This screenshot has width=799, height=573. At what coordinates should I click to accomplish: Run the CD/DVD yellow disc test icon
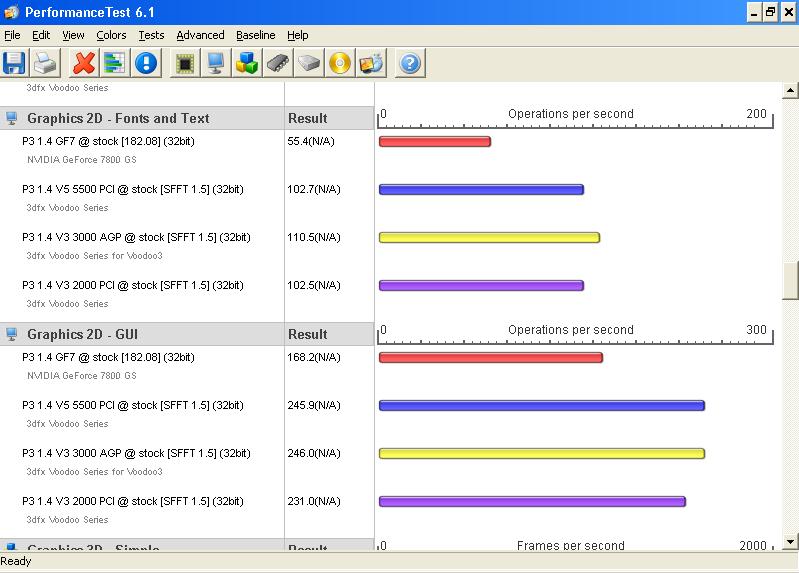pos(340,64)
